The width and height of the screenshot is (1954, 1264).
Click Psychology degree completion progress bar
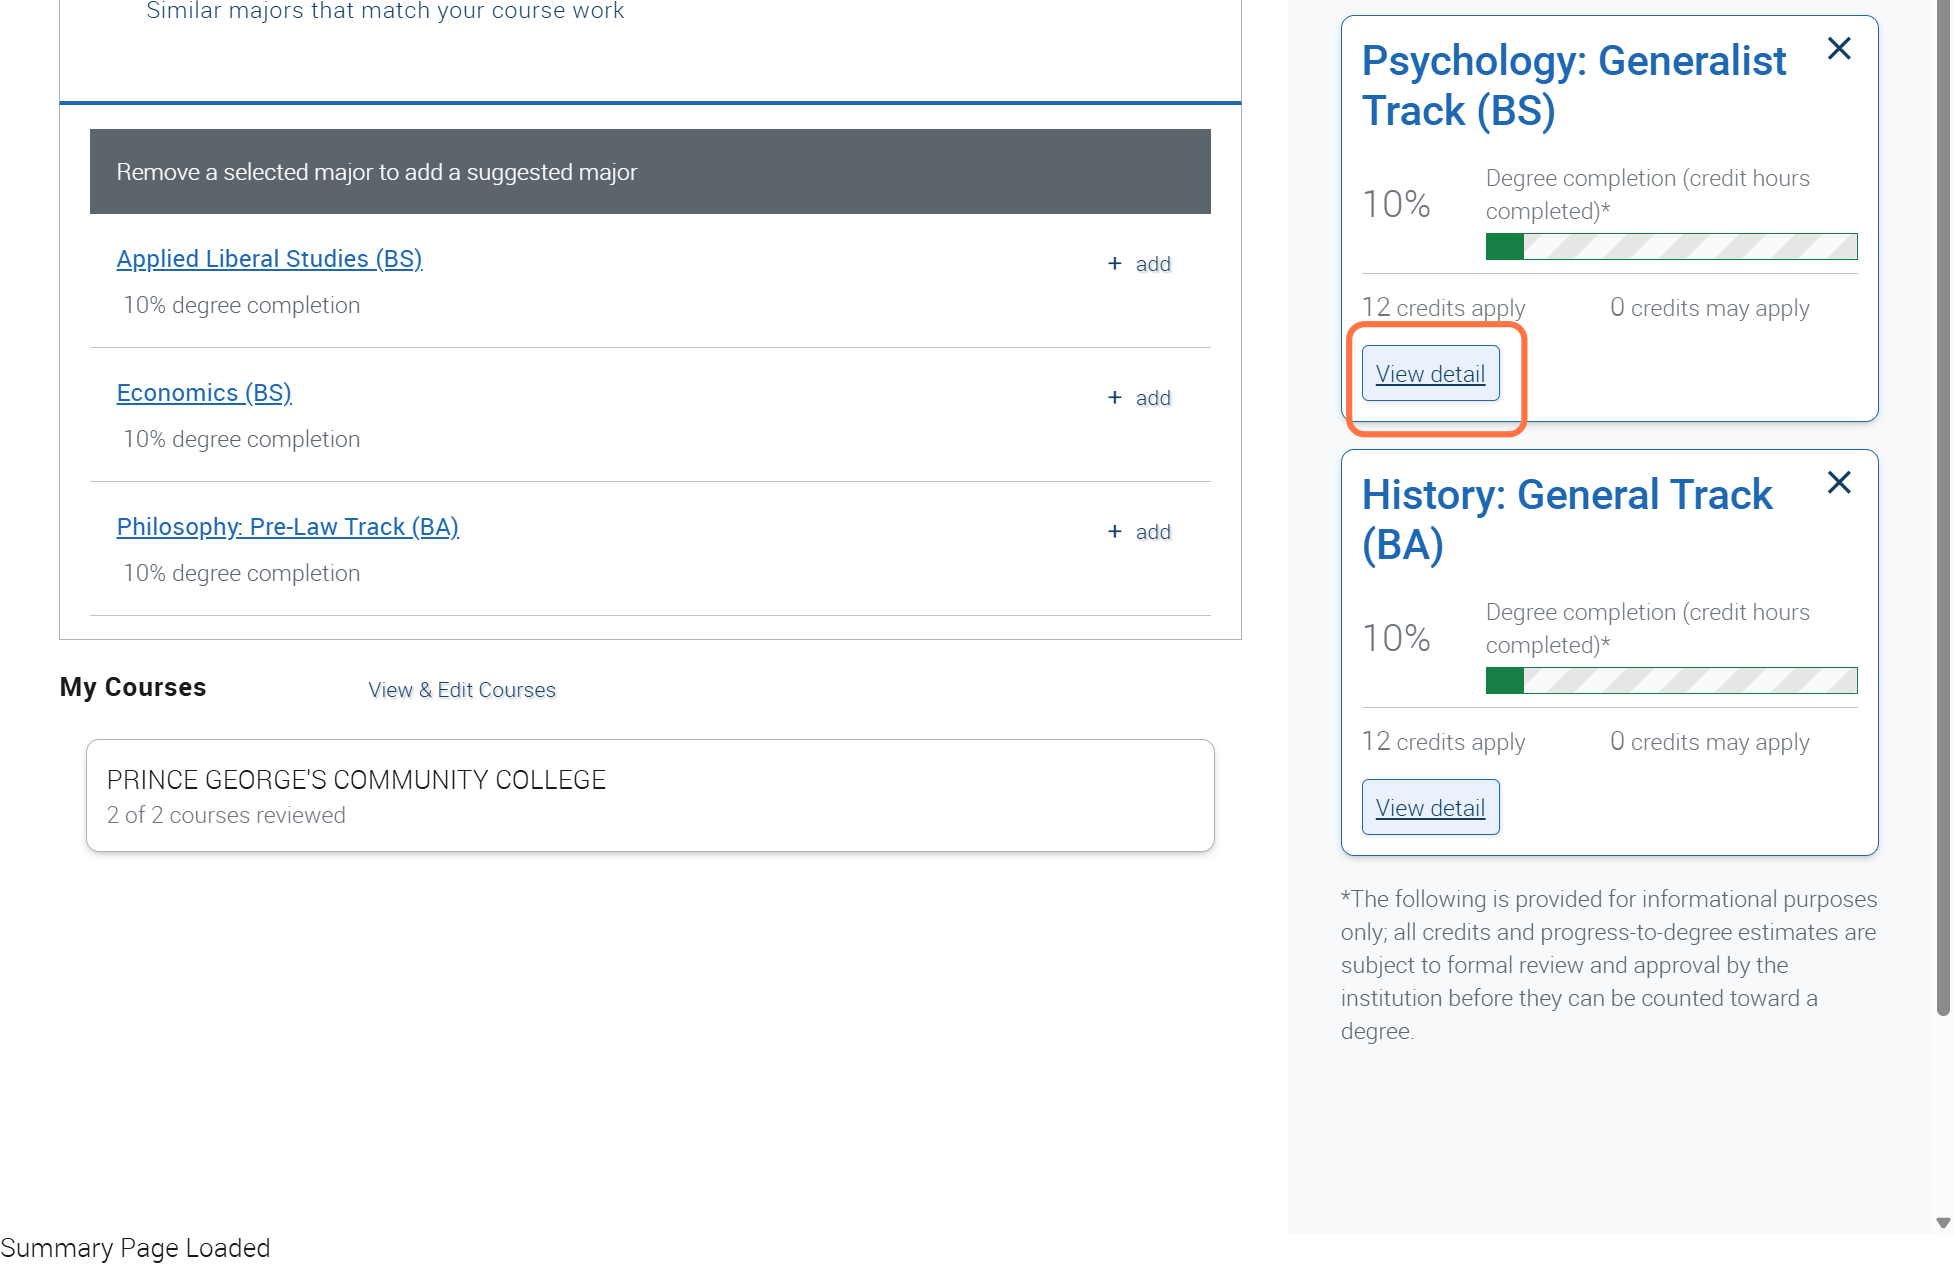1671,246
